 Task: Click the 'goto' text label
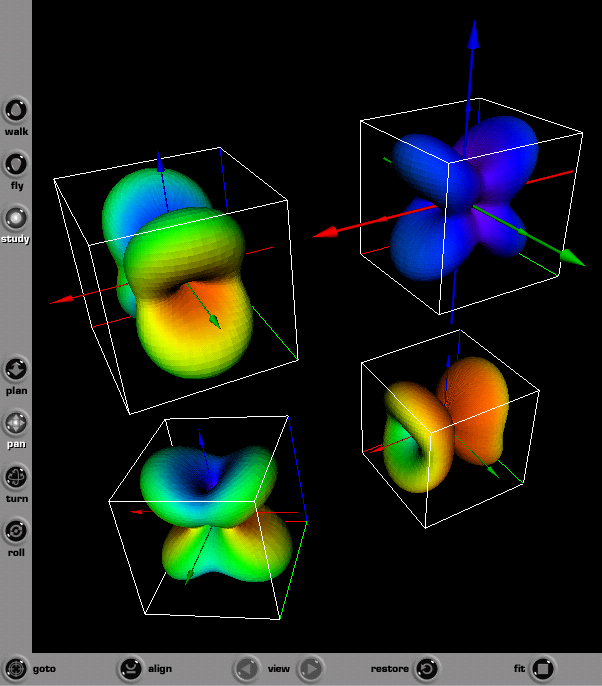[x=44, y=669]
